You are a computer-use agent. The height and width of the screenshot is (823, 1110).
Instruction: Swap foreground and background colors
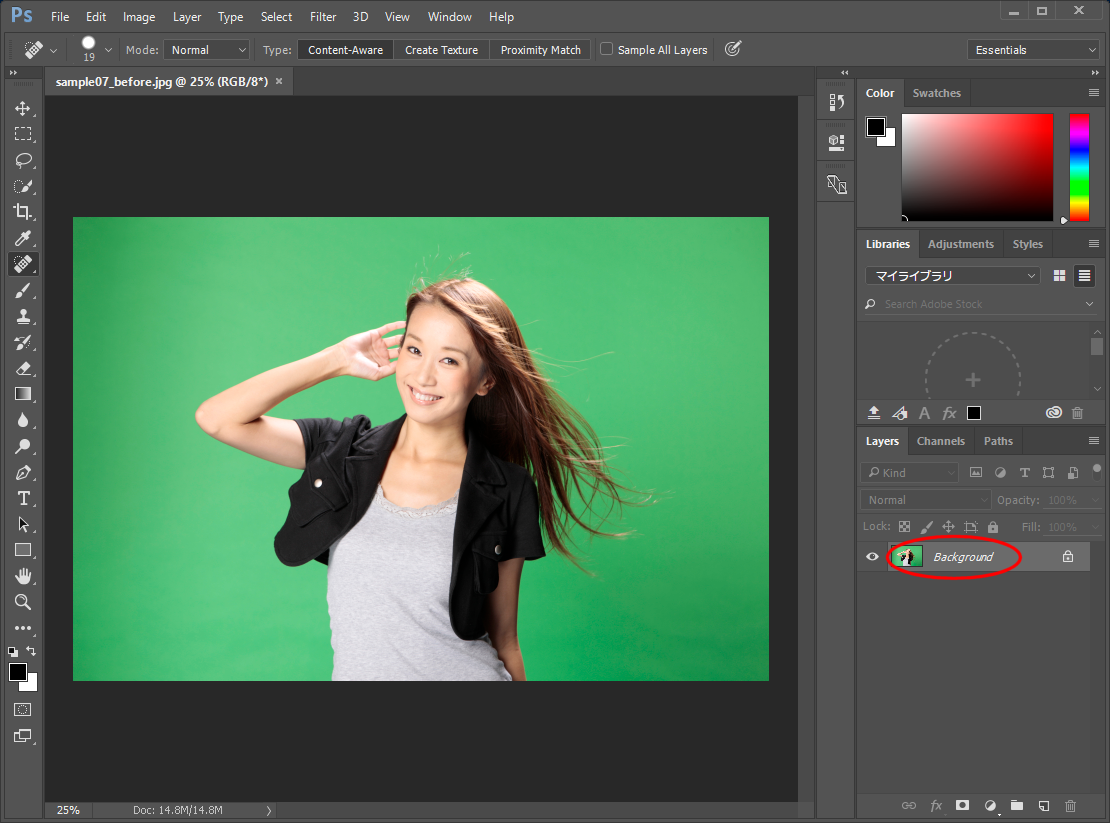point(31,650)
